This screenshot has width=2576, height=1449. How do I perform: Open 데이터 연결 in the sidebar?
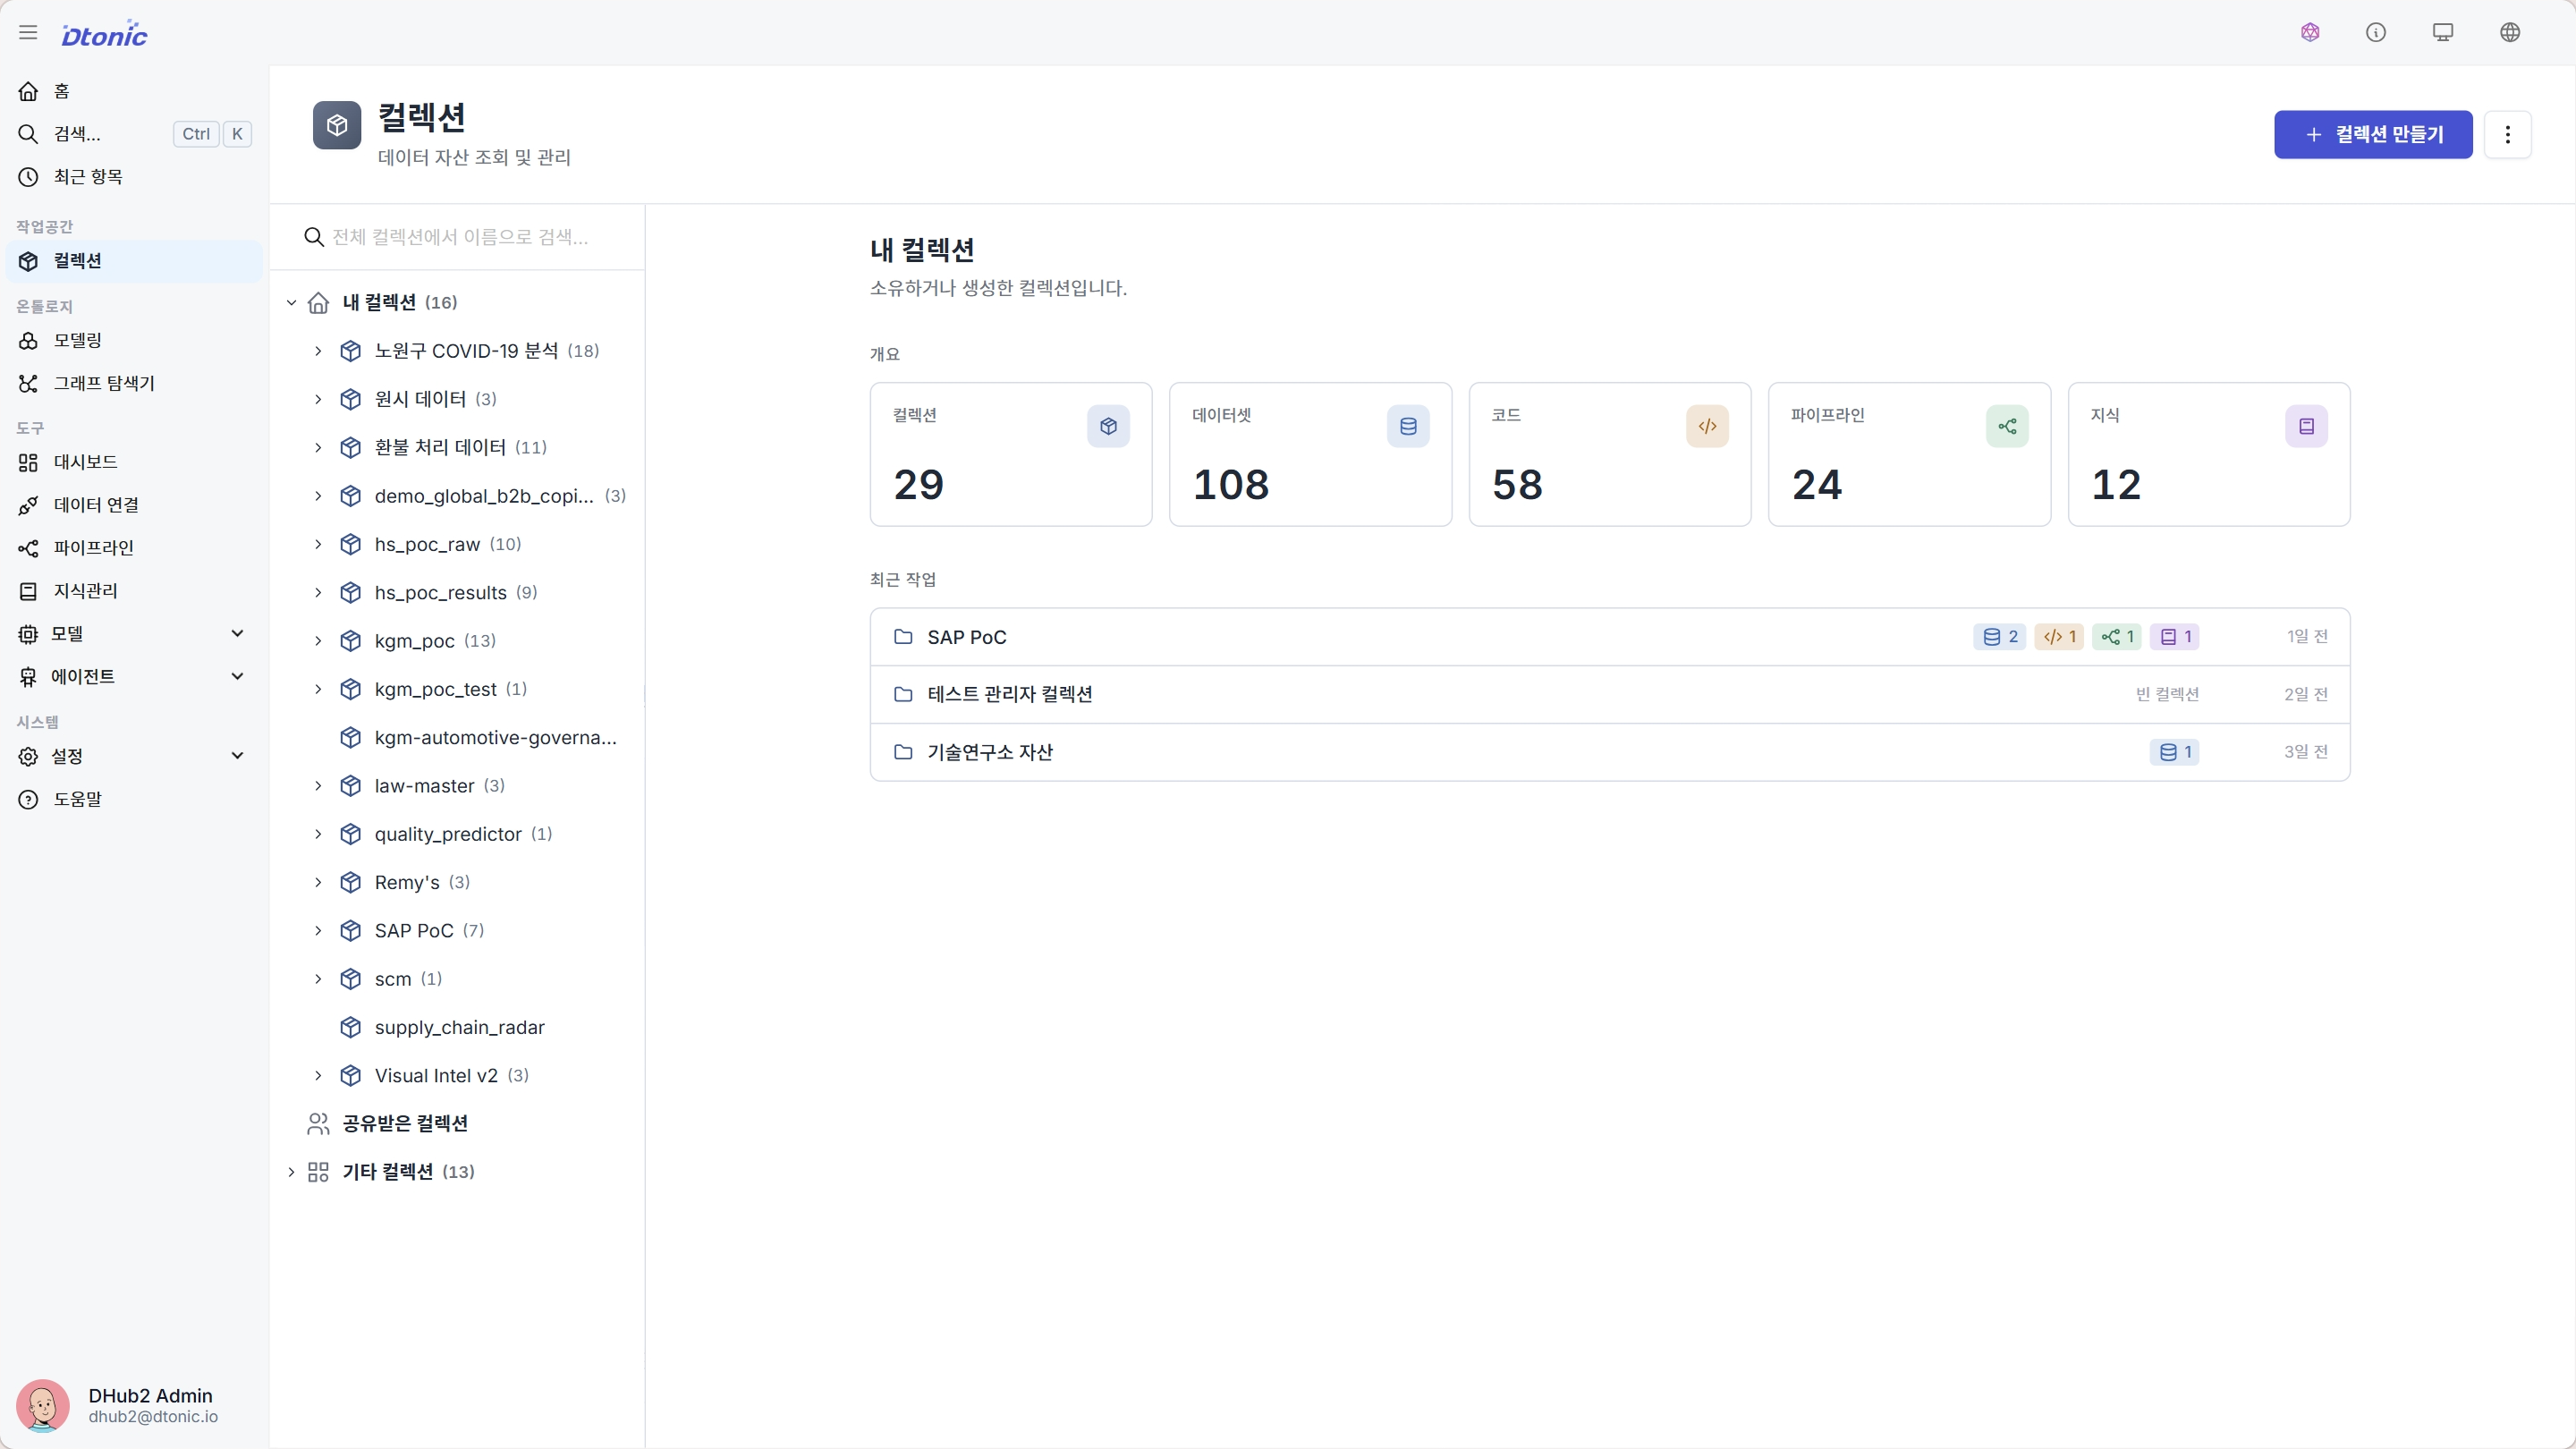[134, 505]
